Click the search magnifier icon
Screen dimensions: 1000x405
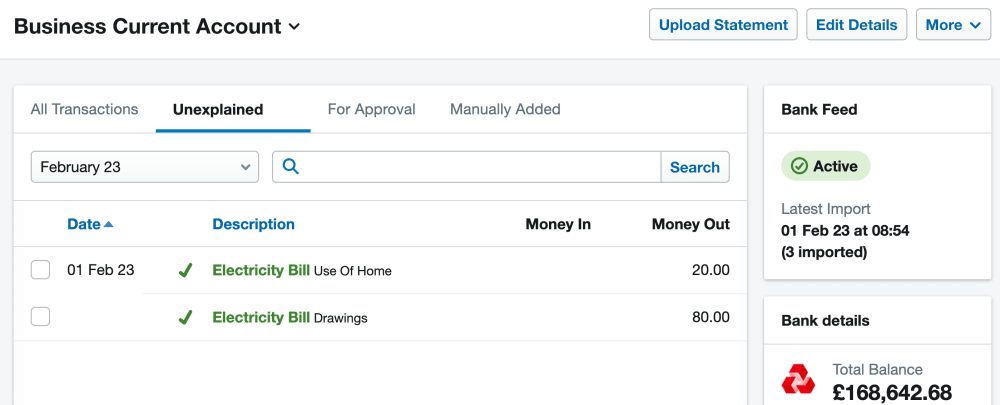[291, 167]
